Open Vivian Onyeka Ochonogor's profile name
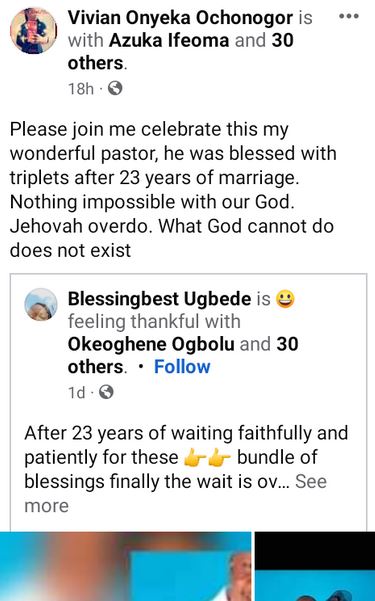The height and width of the screenshot is (601, 375). (x=180, y=18)
